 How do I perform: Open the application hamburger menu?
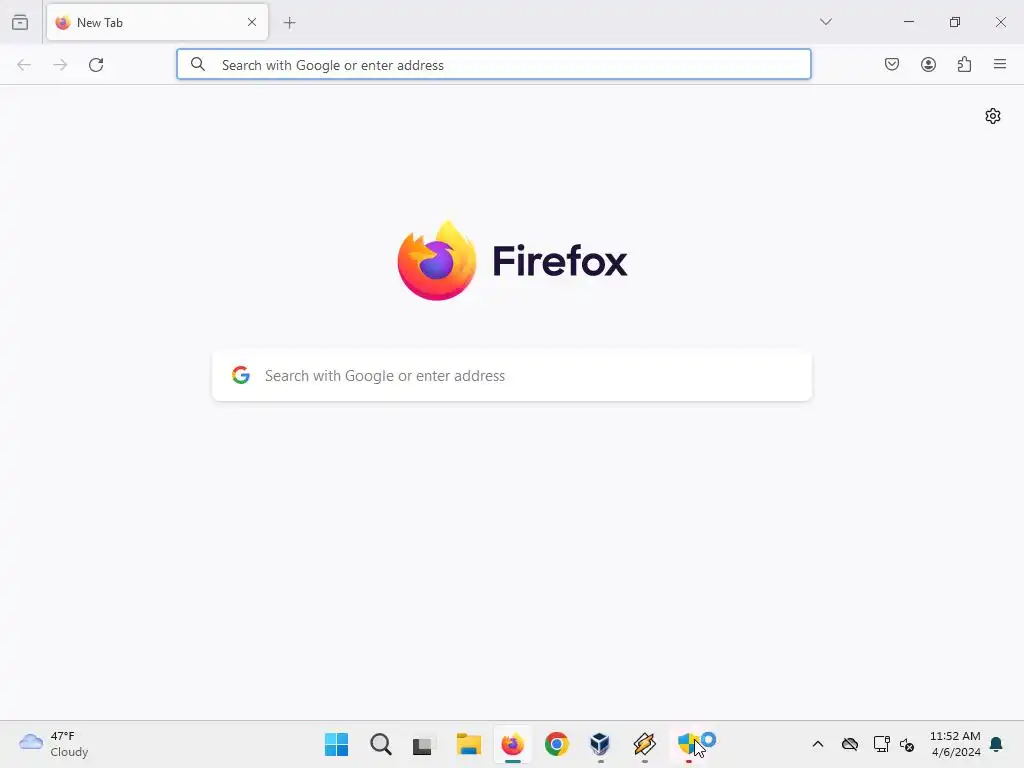tap(1000, 64)
